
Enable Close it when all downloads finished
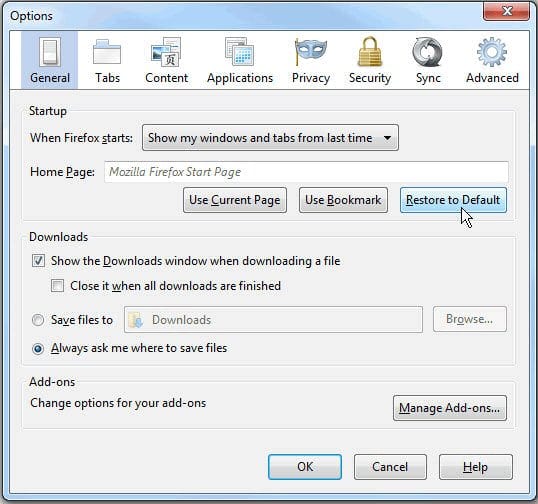click(x=57, y=285)
